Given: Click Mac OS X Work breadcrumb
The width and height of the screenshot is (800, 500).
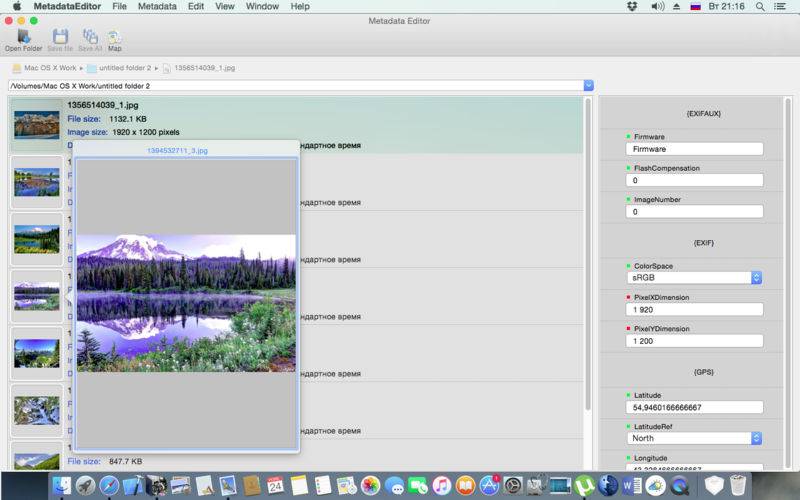Looking at the screenshot, I should [x=44, y=68].
